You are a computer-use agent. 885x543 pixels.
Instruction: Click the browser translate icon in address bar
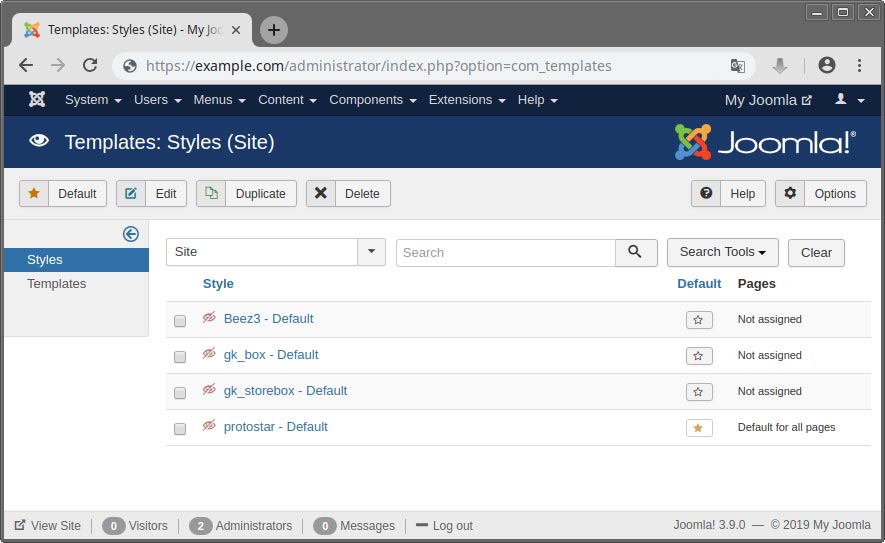pyautogui.click(x=738, y=66)
